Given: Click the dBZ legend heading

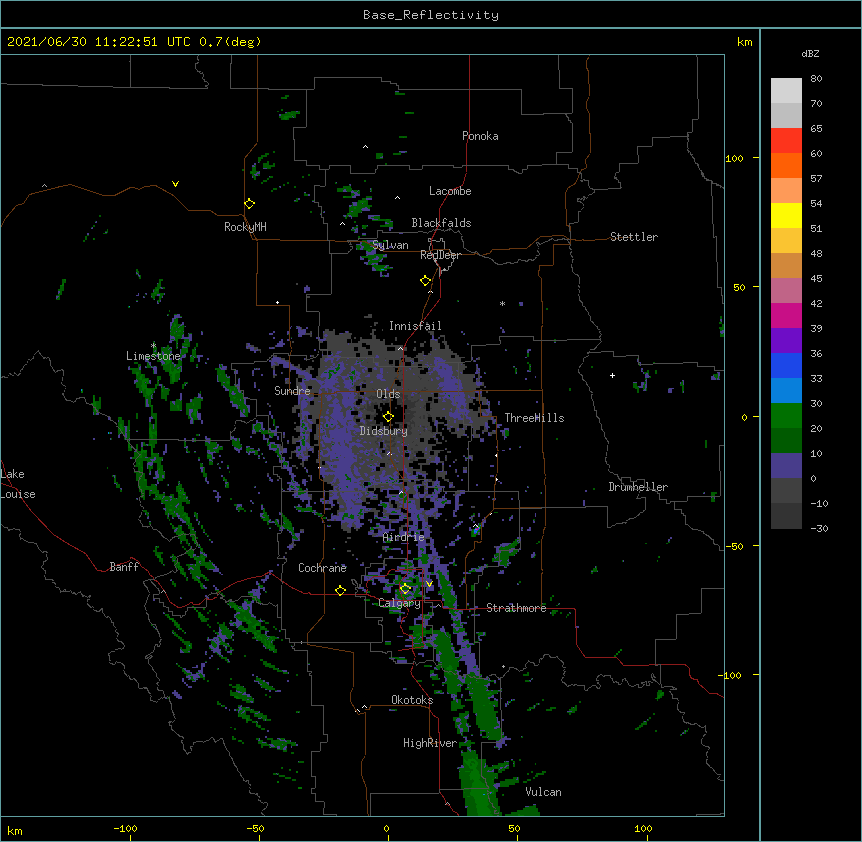Looking at the screenshot, I should tap(810, 54).
